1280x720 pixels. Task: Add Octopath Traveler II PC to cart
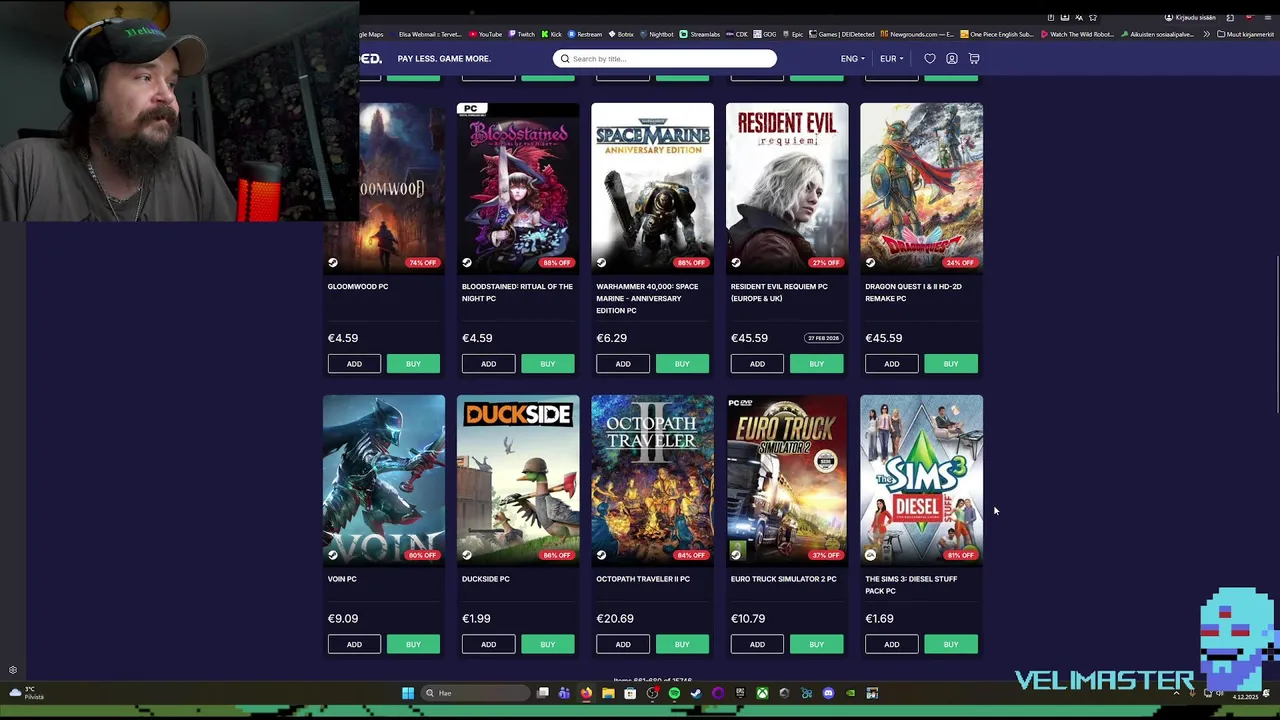(x=623, y=645)
